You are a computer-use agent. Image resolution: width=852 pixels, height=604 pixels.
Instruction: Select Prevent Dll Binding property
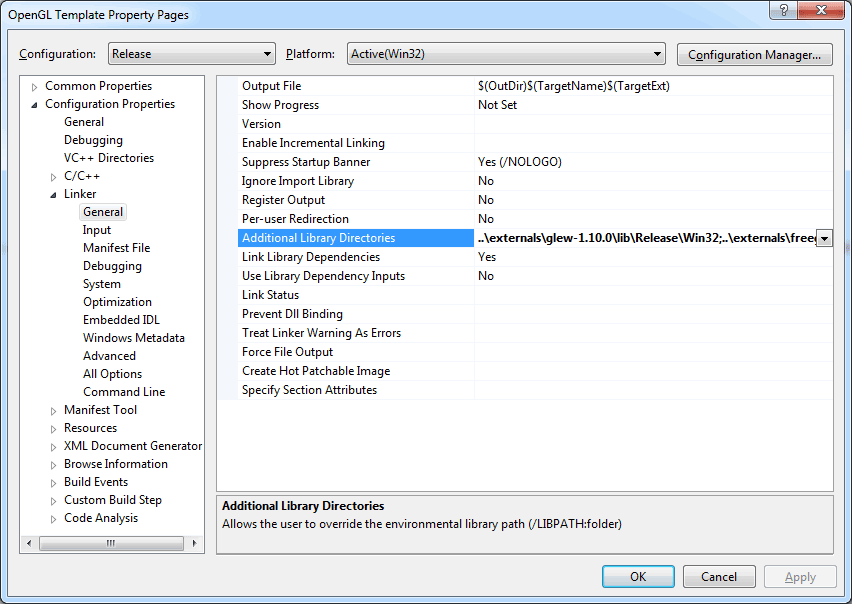click(x=355, y=314)
